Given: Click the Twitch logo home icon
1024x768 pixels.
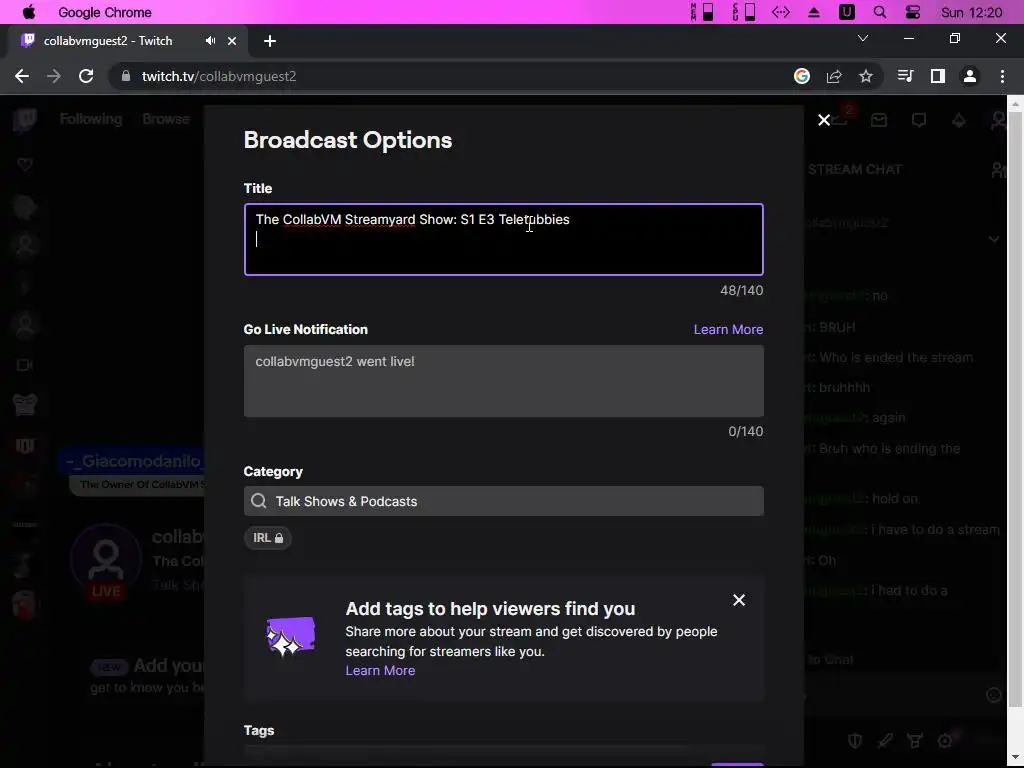Looking at the screenshot, I should point(25,120).
